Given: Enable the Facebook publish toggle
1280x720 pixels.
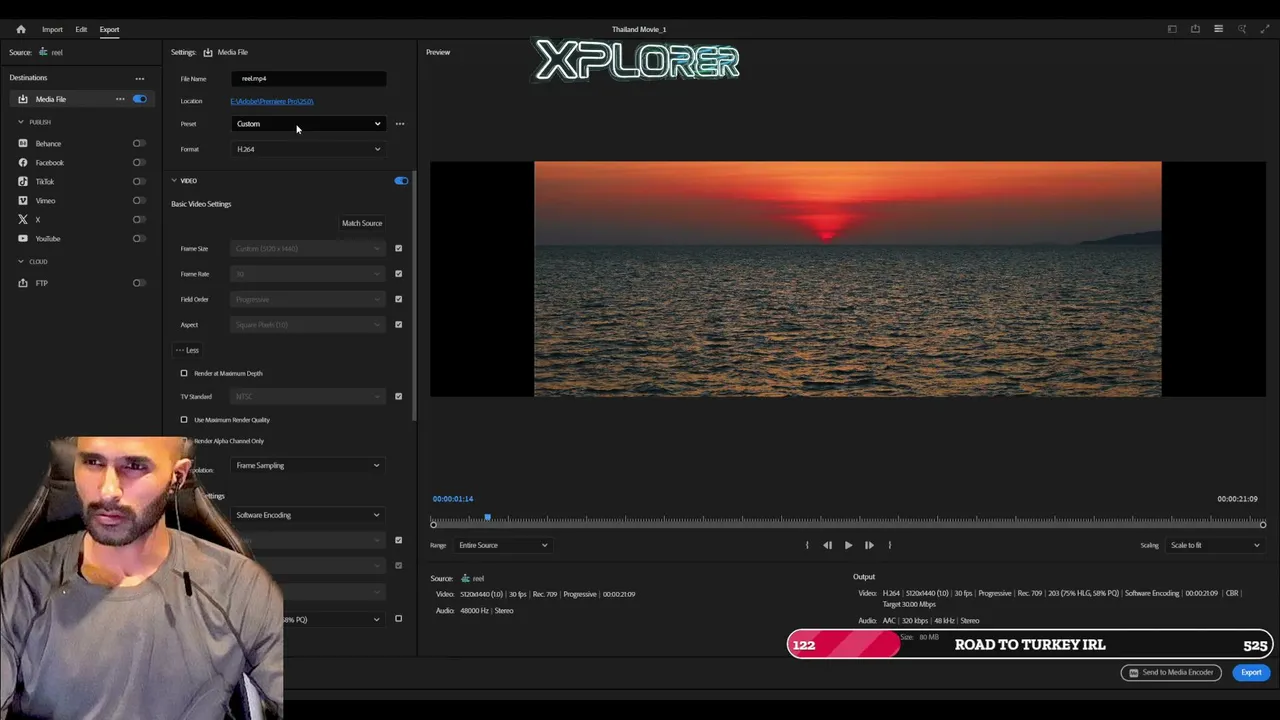Looking at the screenshot, I should point(139,162).
